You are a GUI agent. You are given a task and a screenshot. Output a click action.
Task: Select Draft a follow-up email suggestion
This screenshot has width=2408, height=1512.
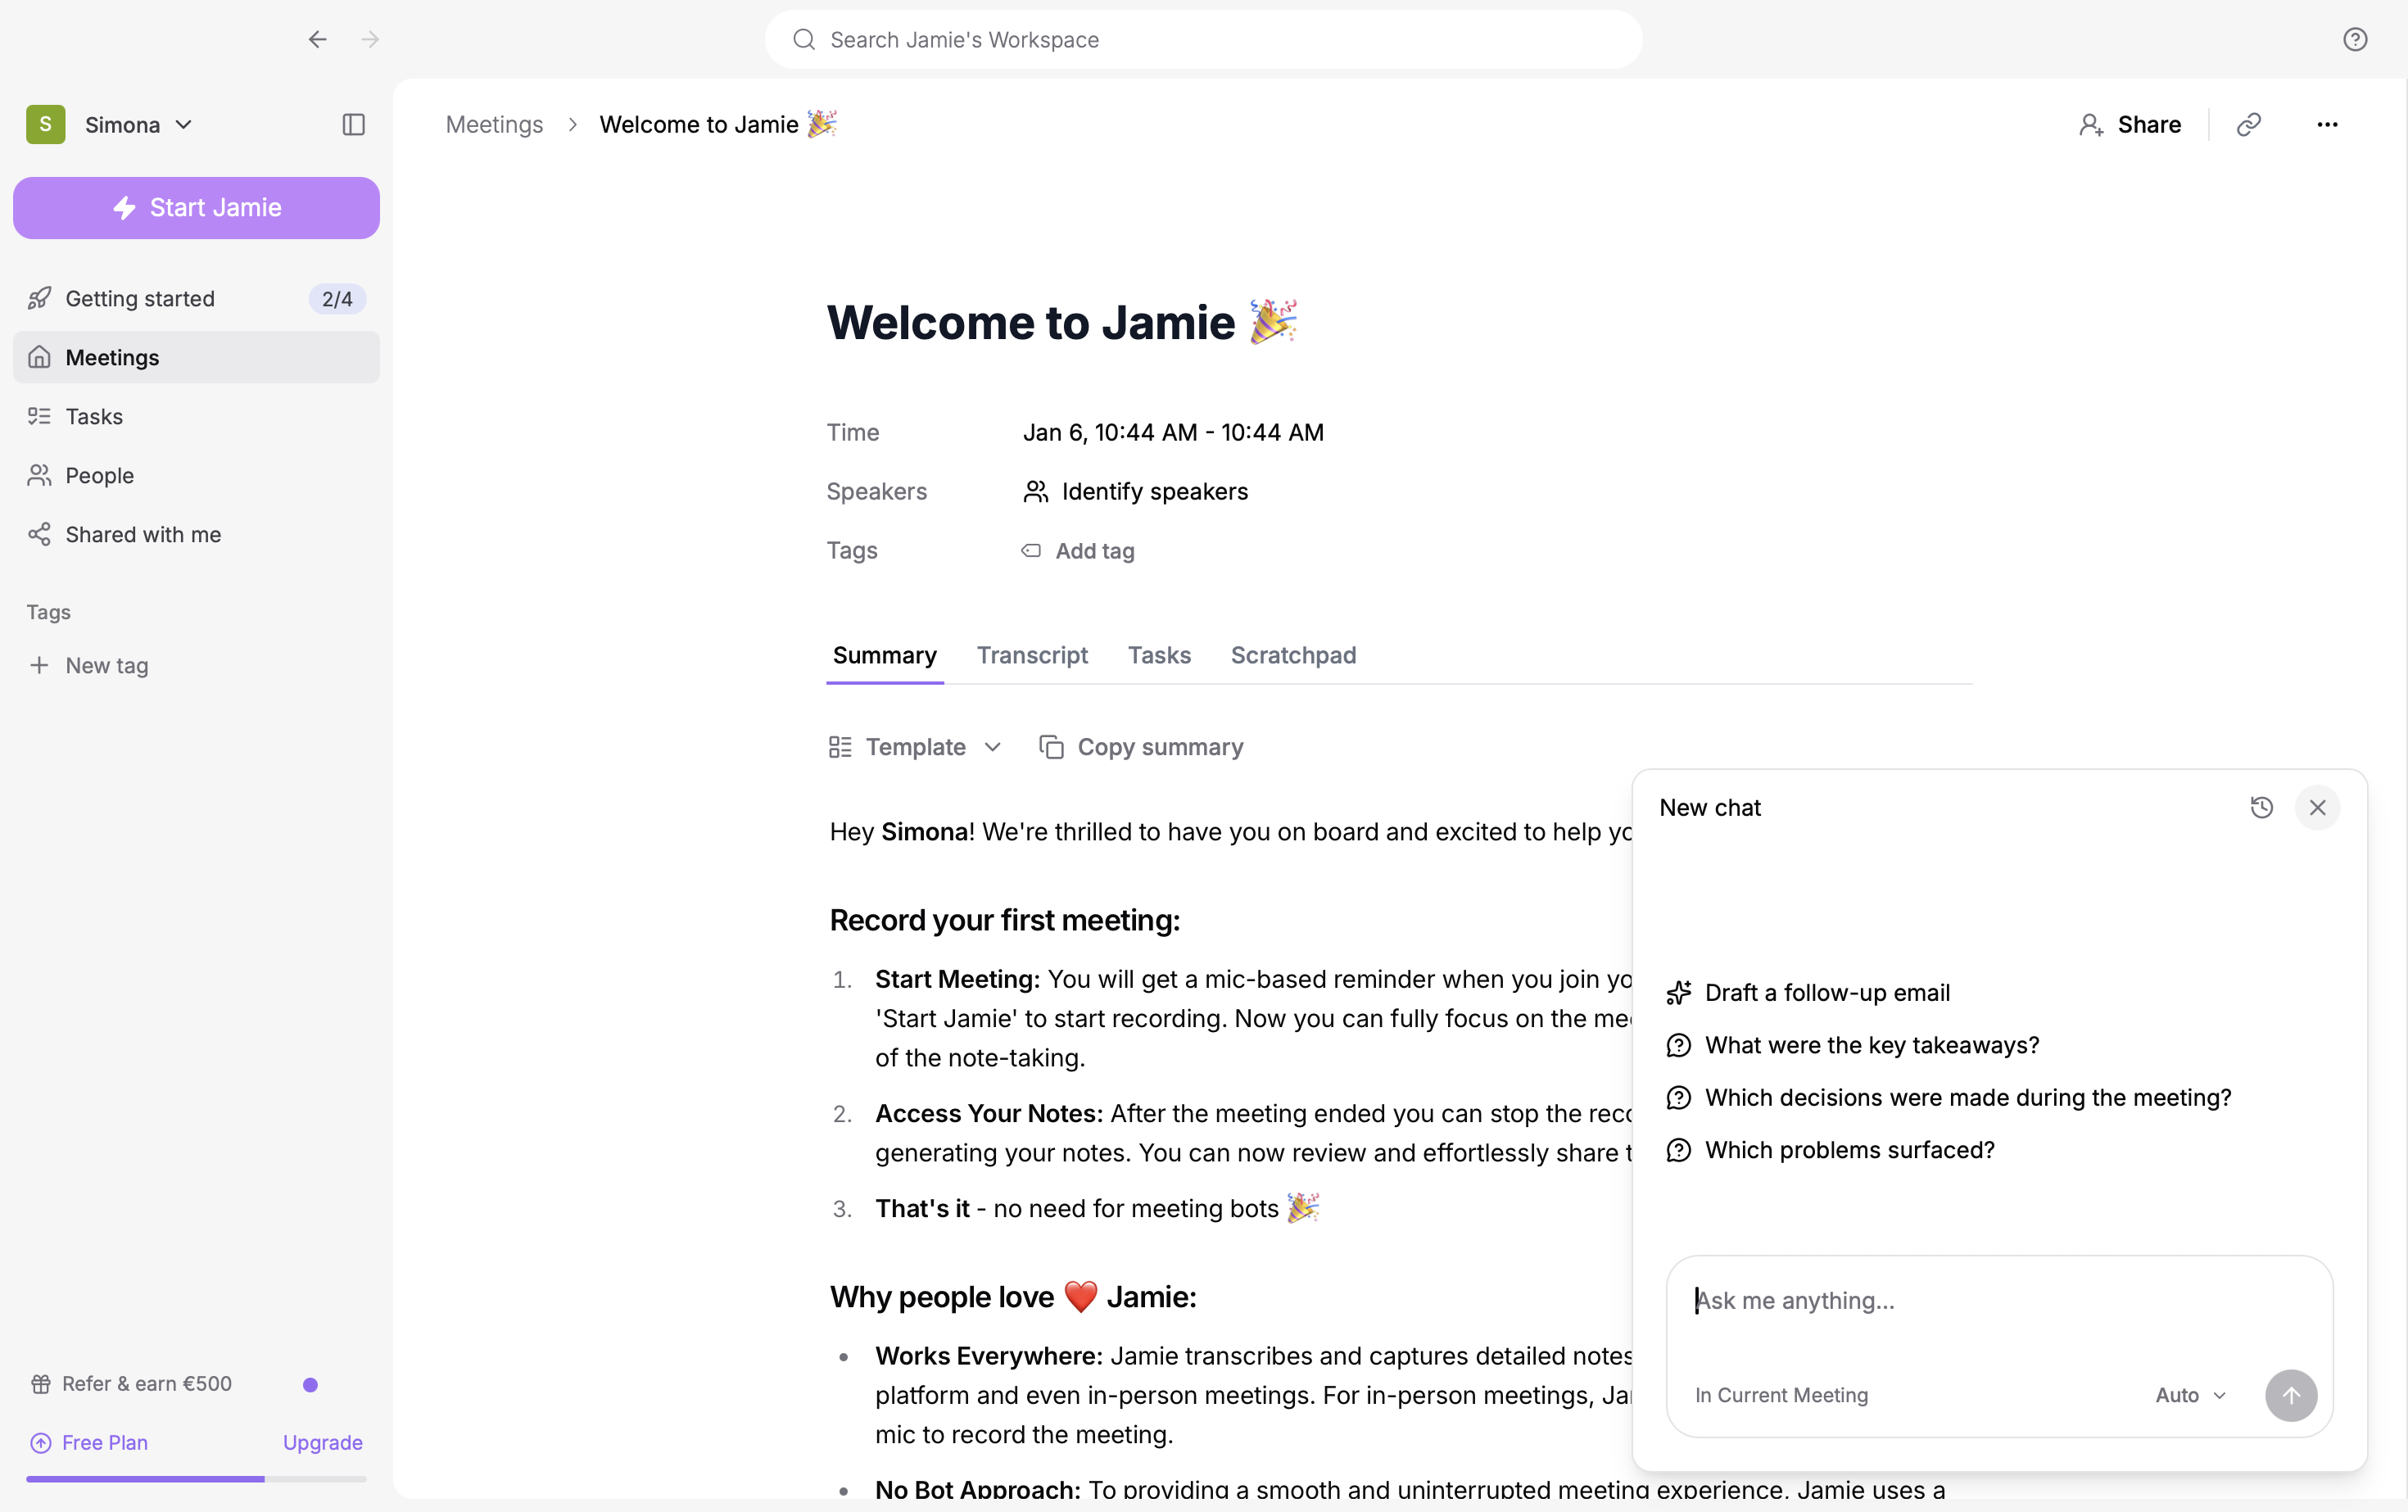coord(1826,992)
